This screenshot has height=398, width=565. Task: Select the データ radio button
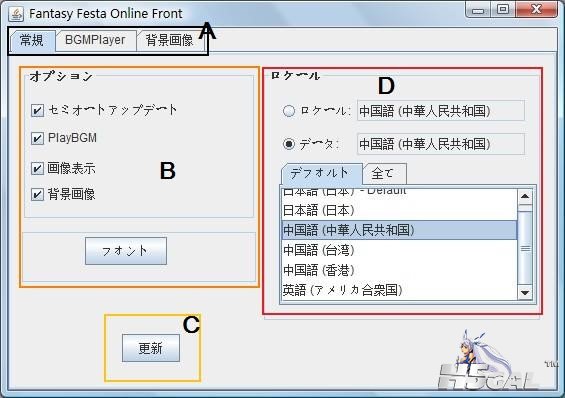(x=289, y=144)
